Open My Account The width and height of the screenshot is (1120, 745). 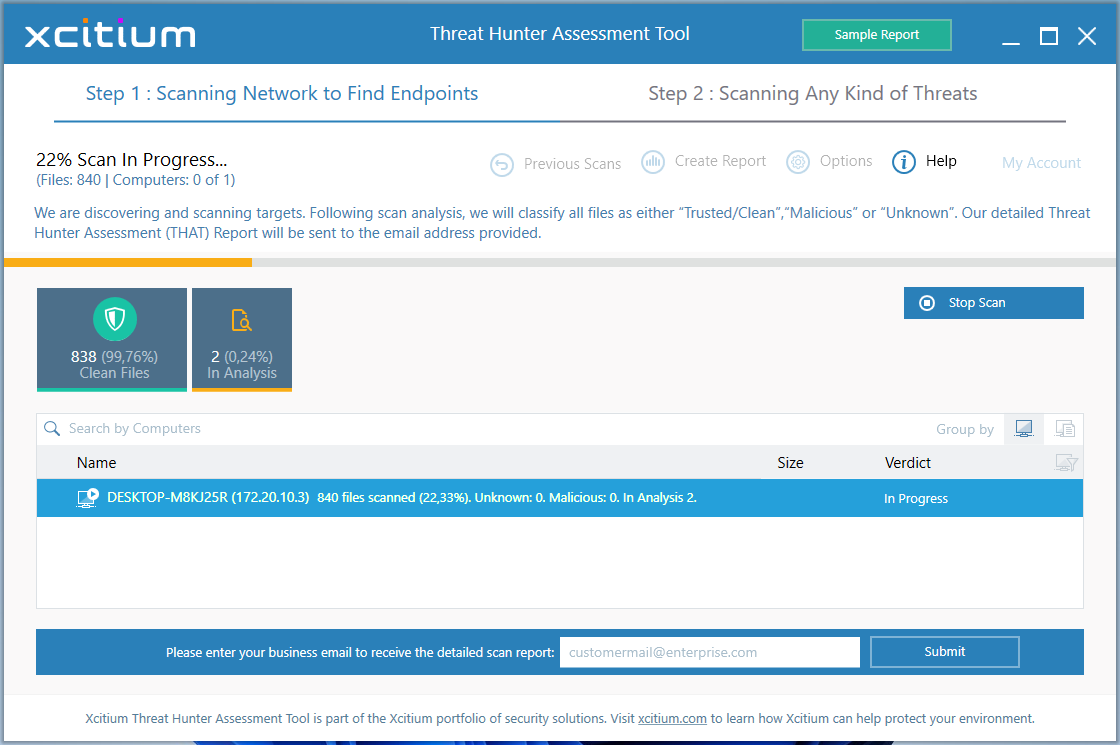pos(1041,163)
